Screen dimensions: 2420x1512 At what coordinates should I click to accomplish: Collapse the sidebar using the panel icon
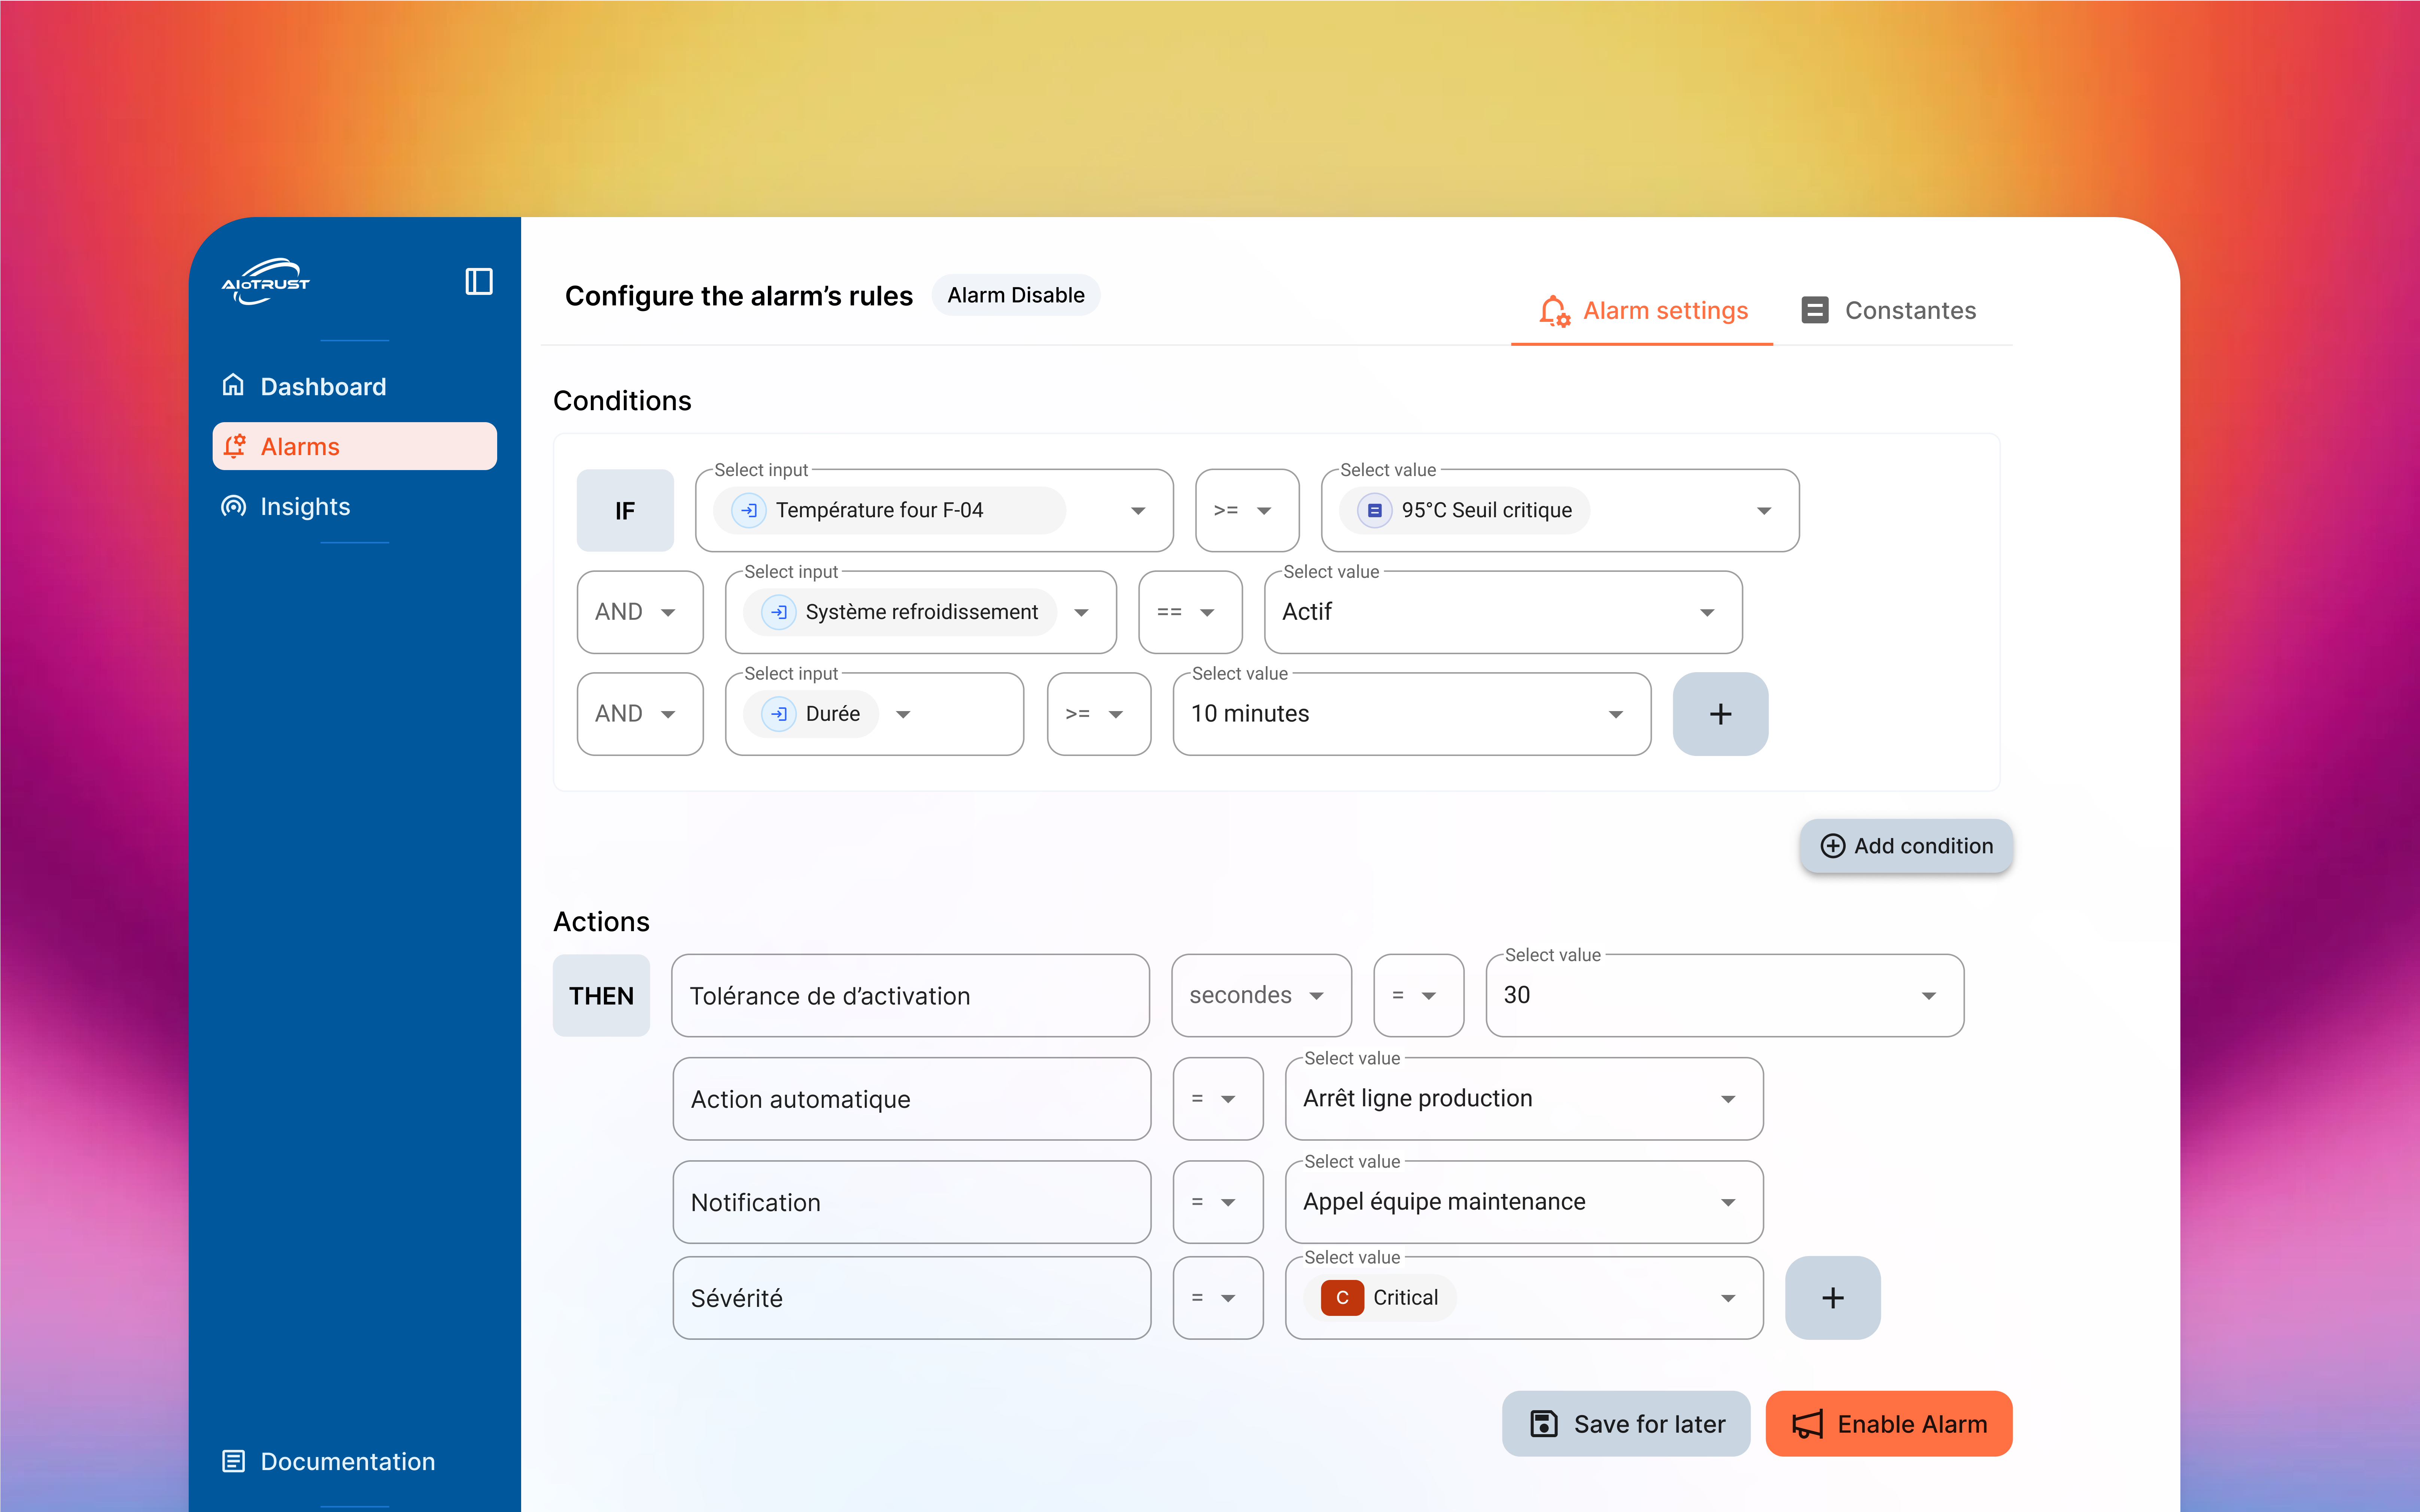[x=478, y=281]
